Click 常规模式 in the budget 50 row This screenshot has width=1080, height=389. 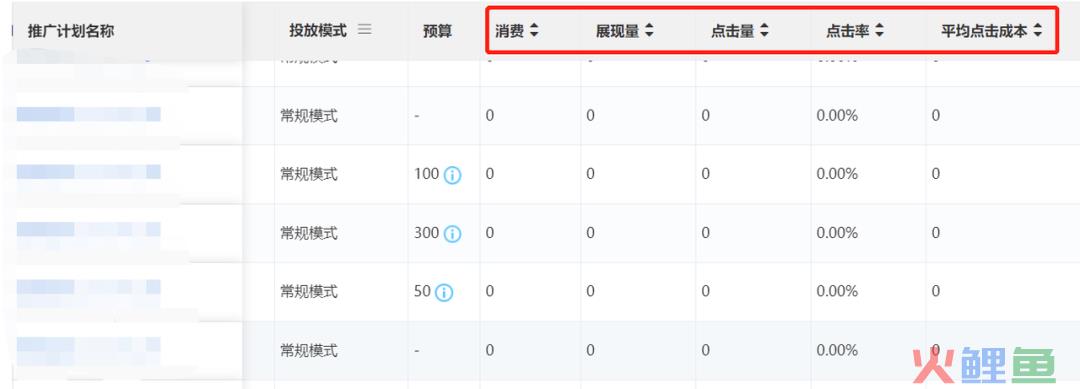click(309, 291)
